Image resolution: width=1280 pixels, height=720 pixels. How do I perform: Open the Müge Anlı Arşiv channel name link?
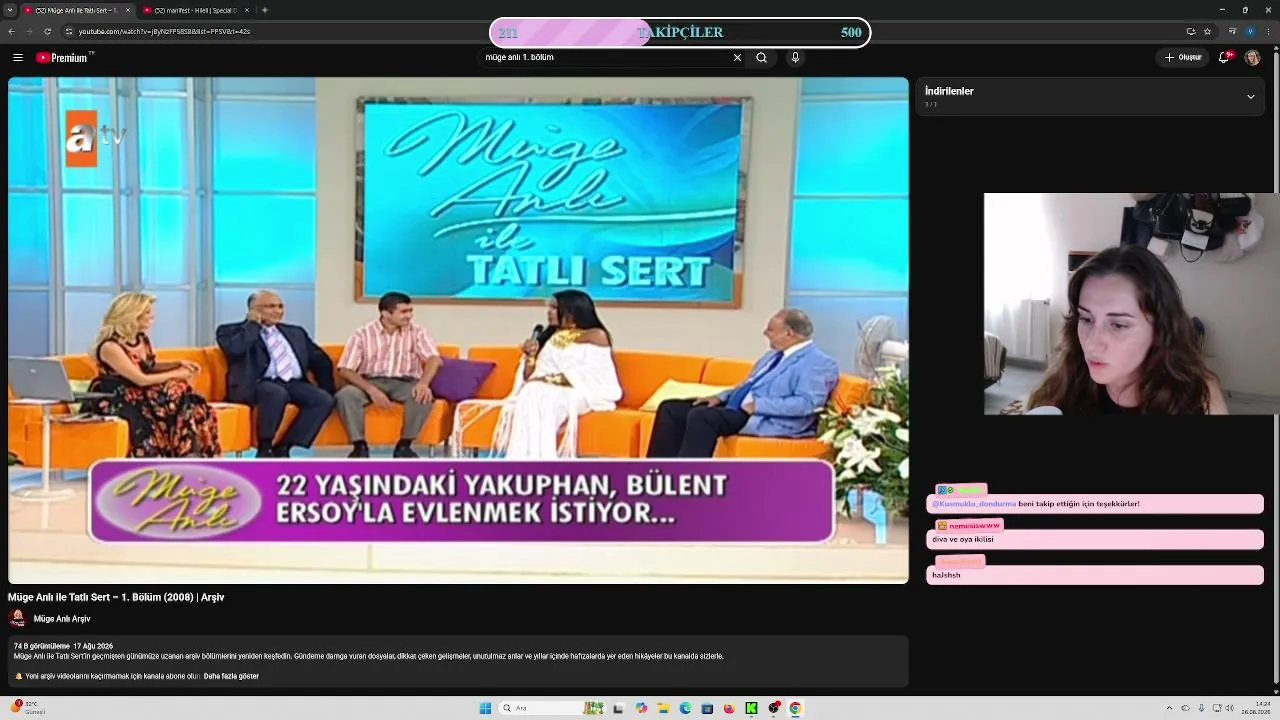(62, 619)
